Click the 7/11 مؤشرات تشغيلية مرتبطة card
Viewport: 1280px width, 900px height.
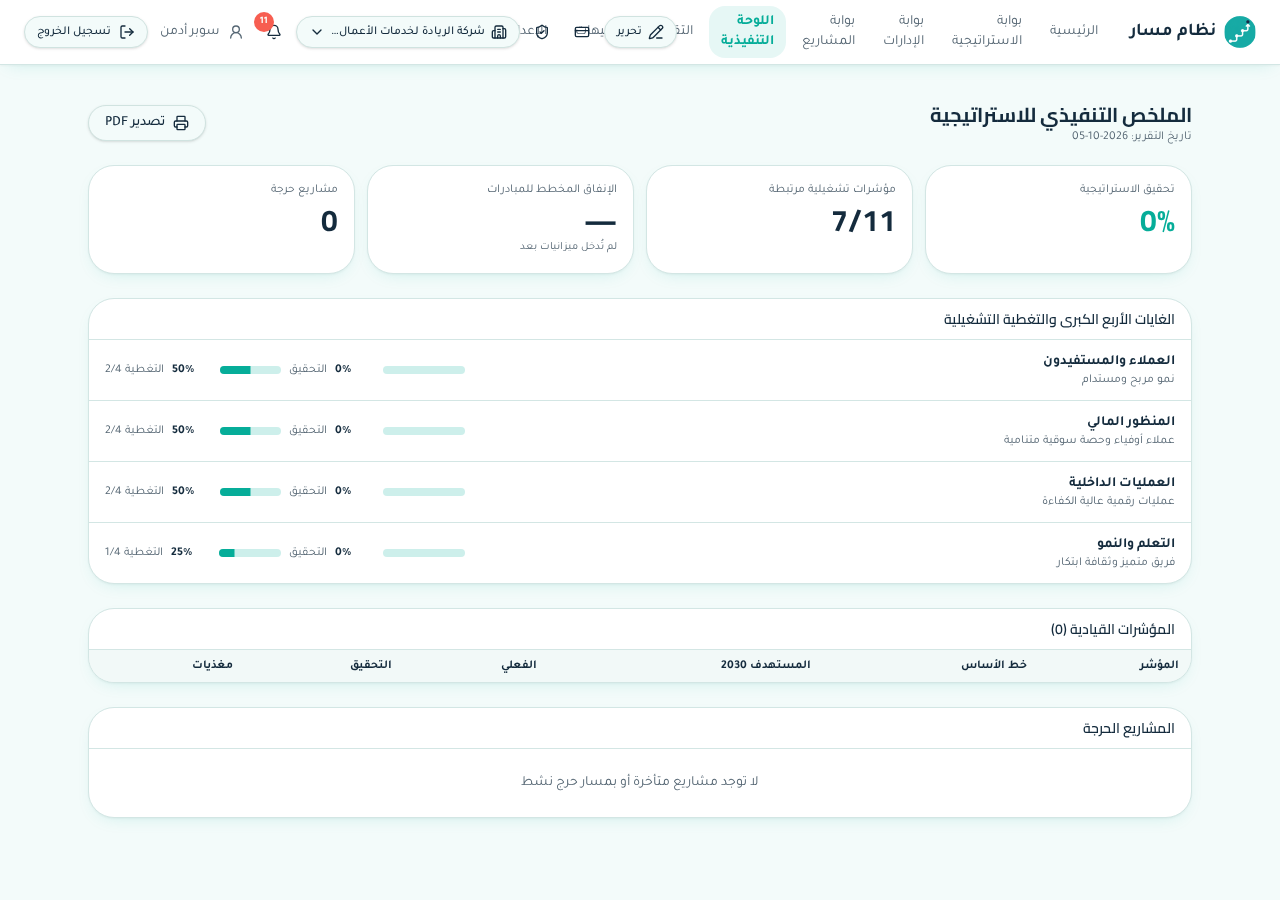click(x=779, y=219)
